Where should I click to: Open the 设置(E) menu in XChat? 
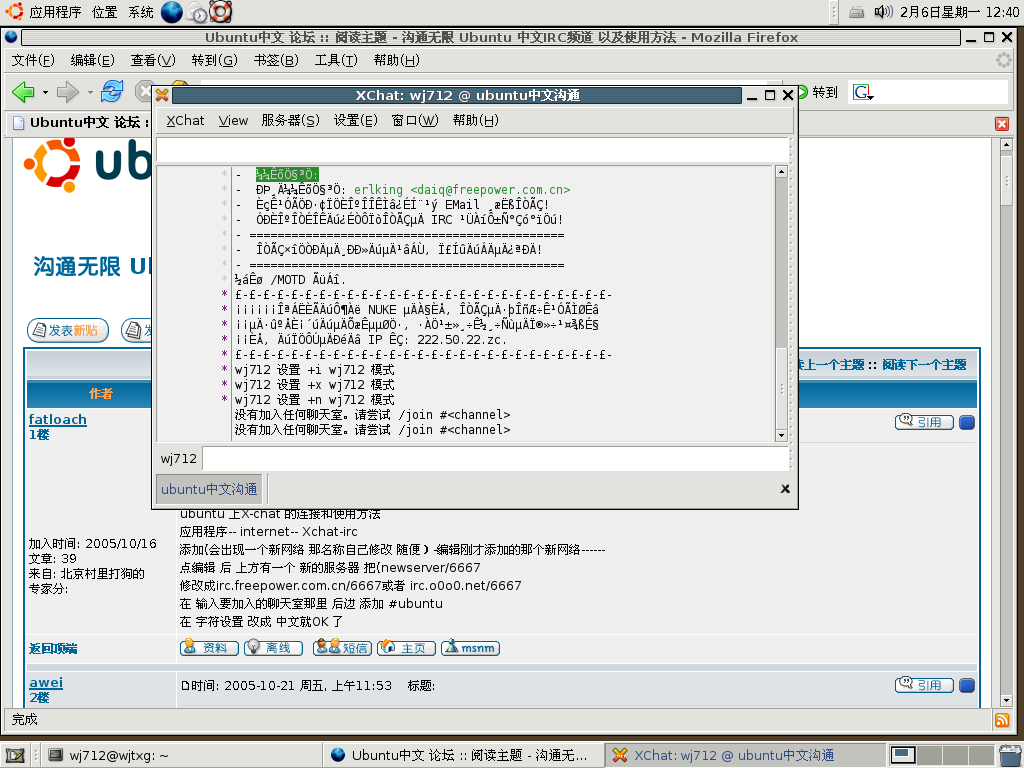coord(355,120)
